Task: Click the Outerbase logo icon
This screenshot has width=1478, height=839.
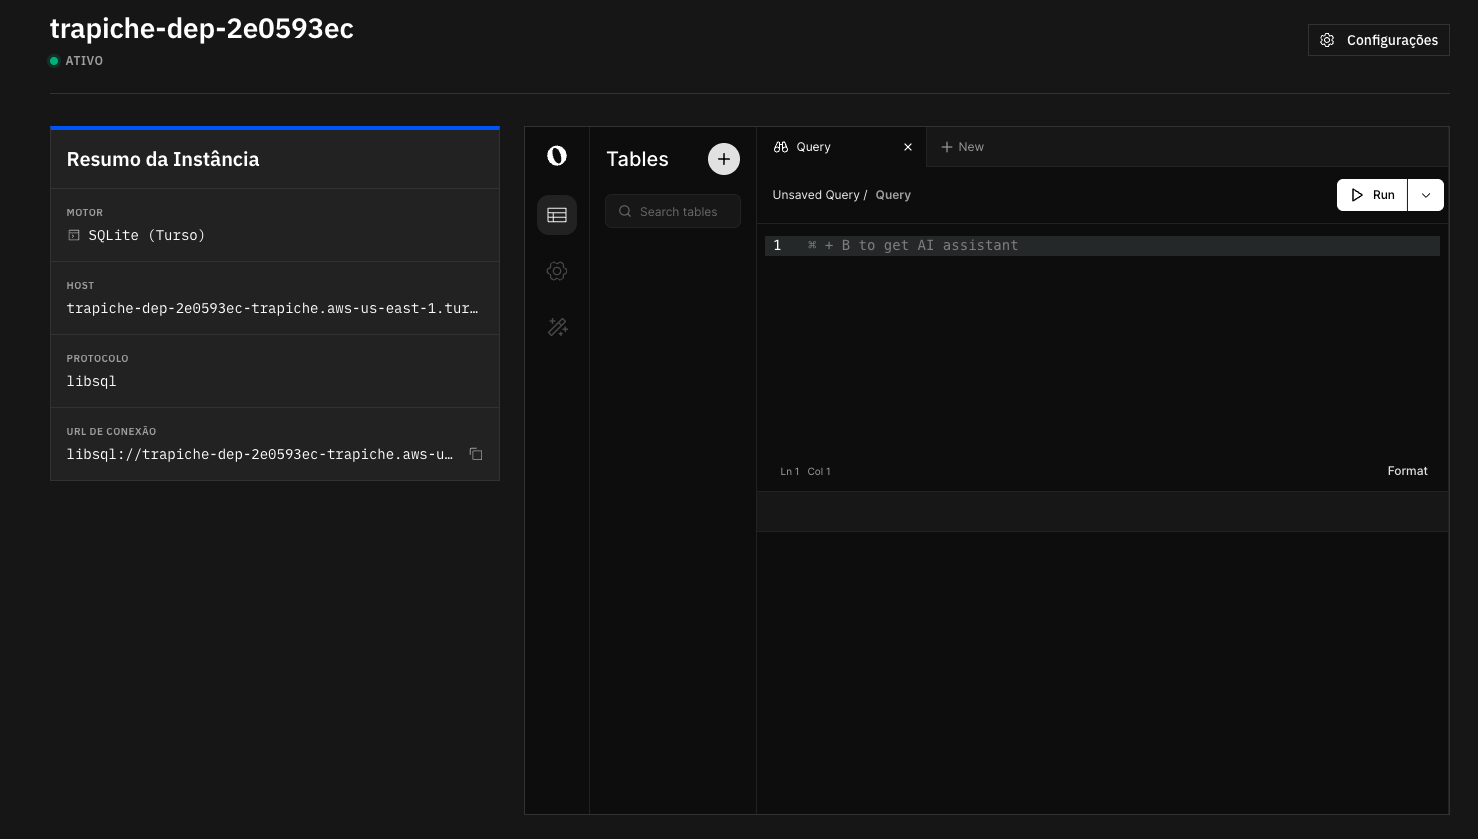Action: click(x=557, y=155)
